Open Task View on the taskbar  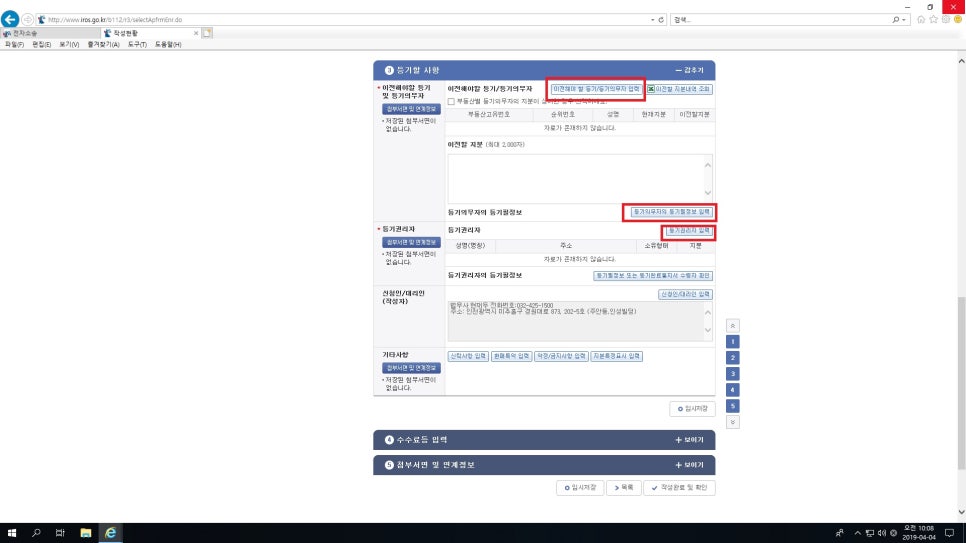click(60, 533)
